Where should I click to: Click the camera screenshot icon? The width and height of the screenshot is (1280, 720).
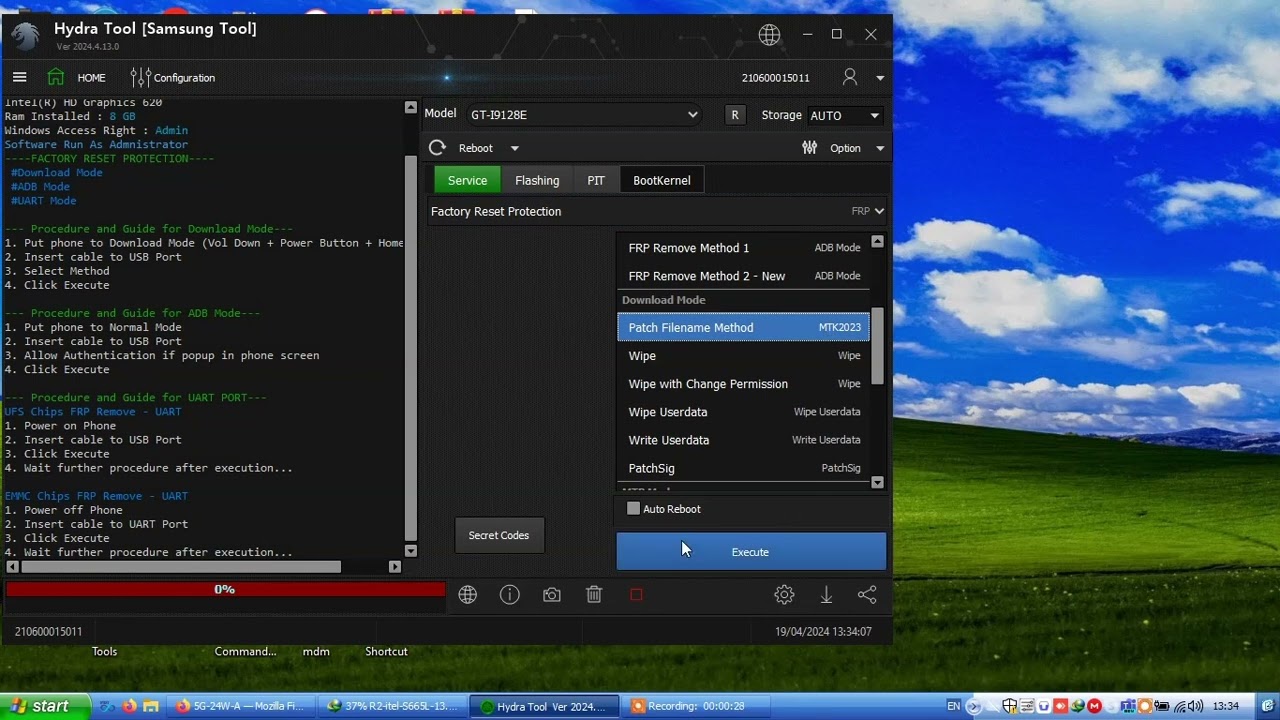[552, 595]
